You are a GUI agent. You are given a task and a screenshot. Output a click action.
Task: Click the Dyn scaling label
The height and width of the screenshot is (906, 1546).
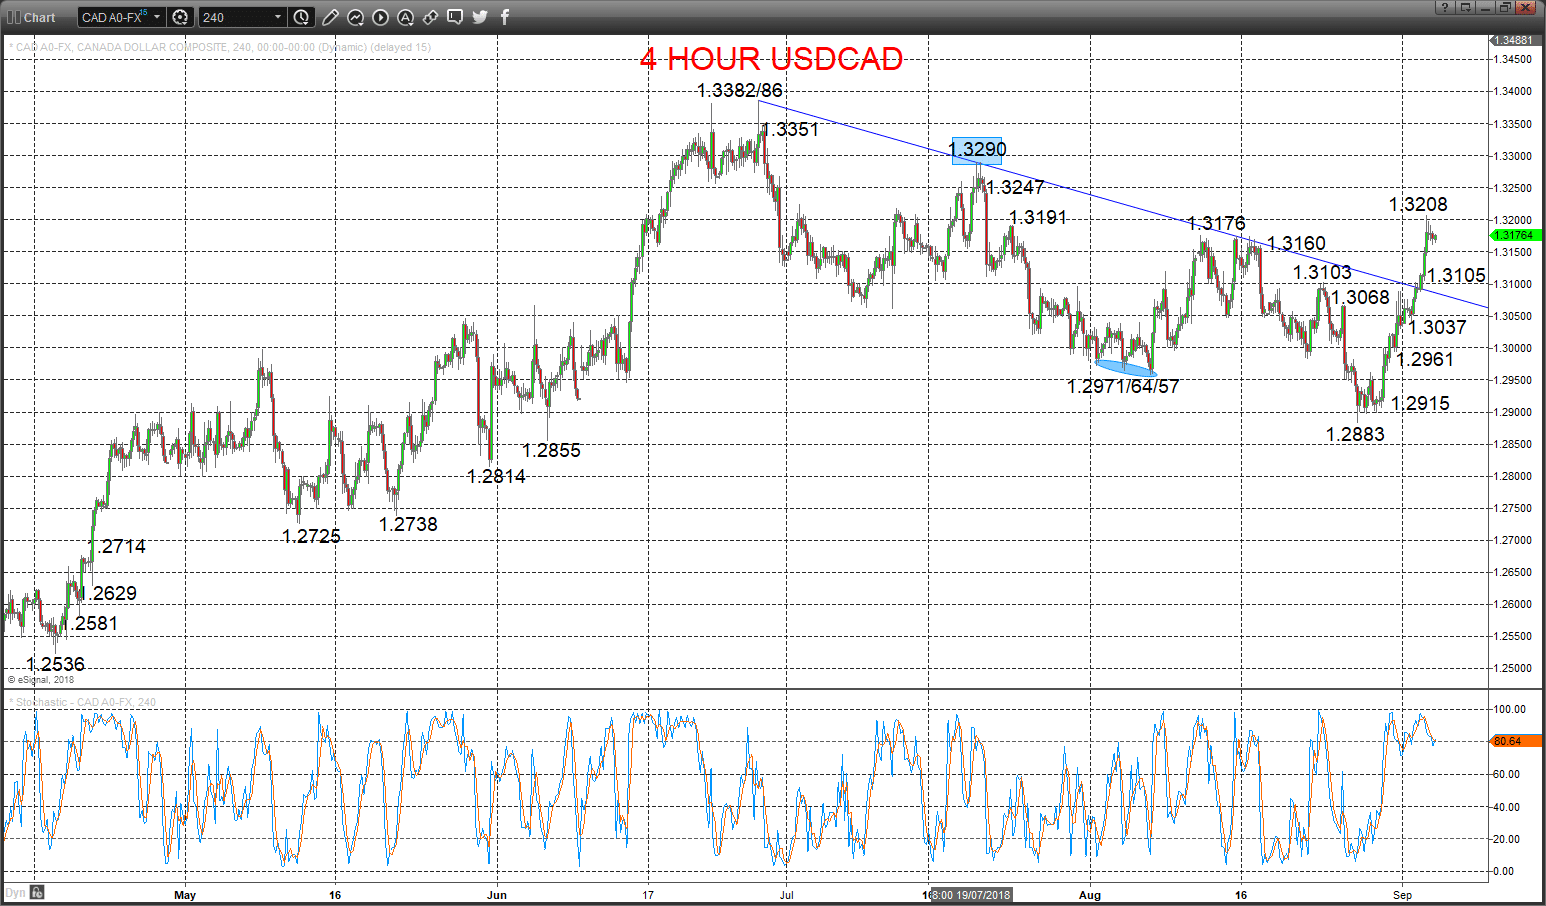click(15, 893)
